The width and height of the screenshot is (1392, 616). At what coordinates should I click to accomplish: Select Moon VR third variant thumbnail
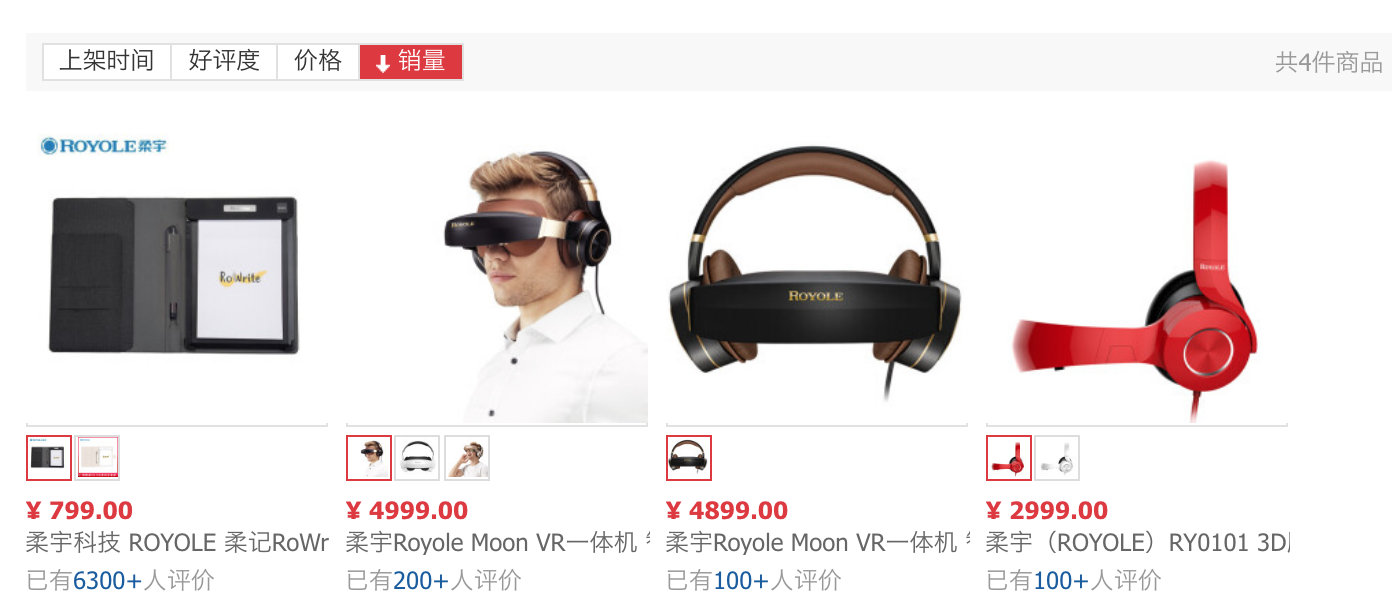click(x=467, y=458)
